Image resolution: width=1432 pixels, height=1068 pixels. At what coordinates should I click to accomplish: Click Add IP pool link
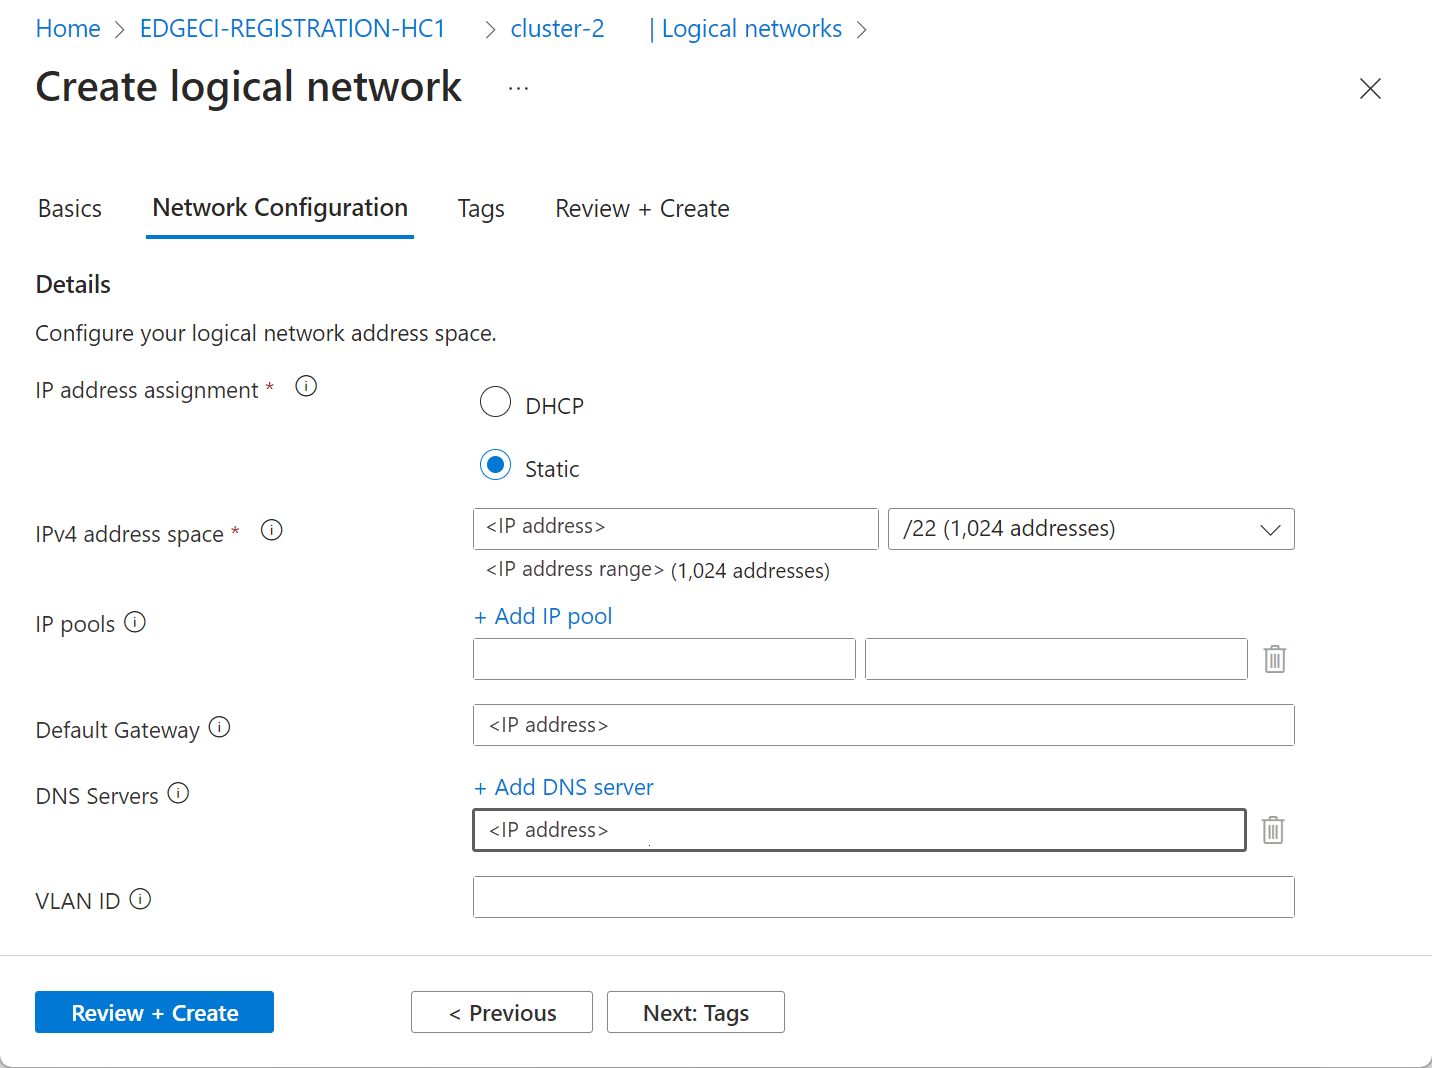tap(543, 616)
